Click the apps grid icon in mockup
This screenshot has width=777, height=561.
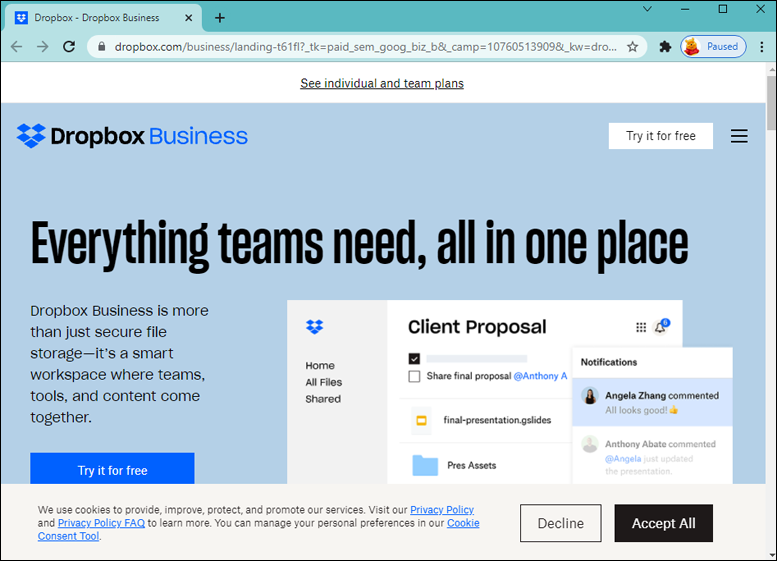pyautogui.click(x=641, y=327)
